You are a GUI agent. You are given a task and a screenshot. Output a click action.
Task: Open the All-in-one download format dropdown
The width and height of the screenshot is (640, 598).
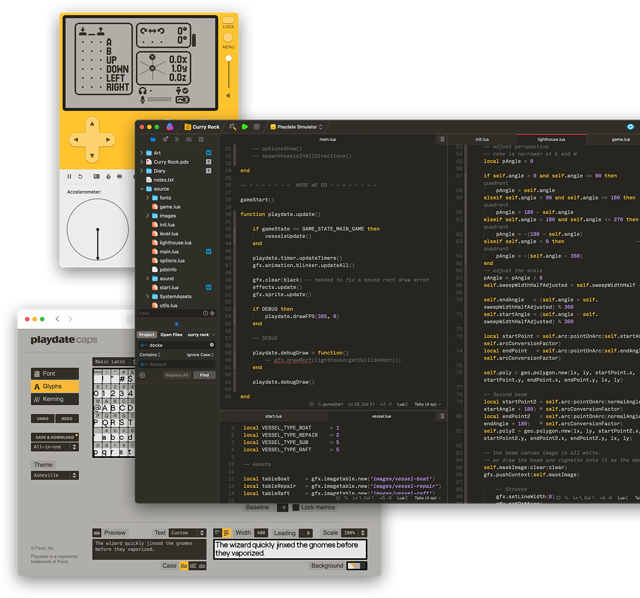click(x=55, y=447)
